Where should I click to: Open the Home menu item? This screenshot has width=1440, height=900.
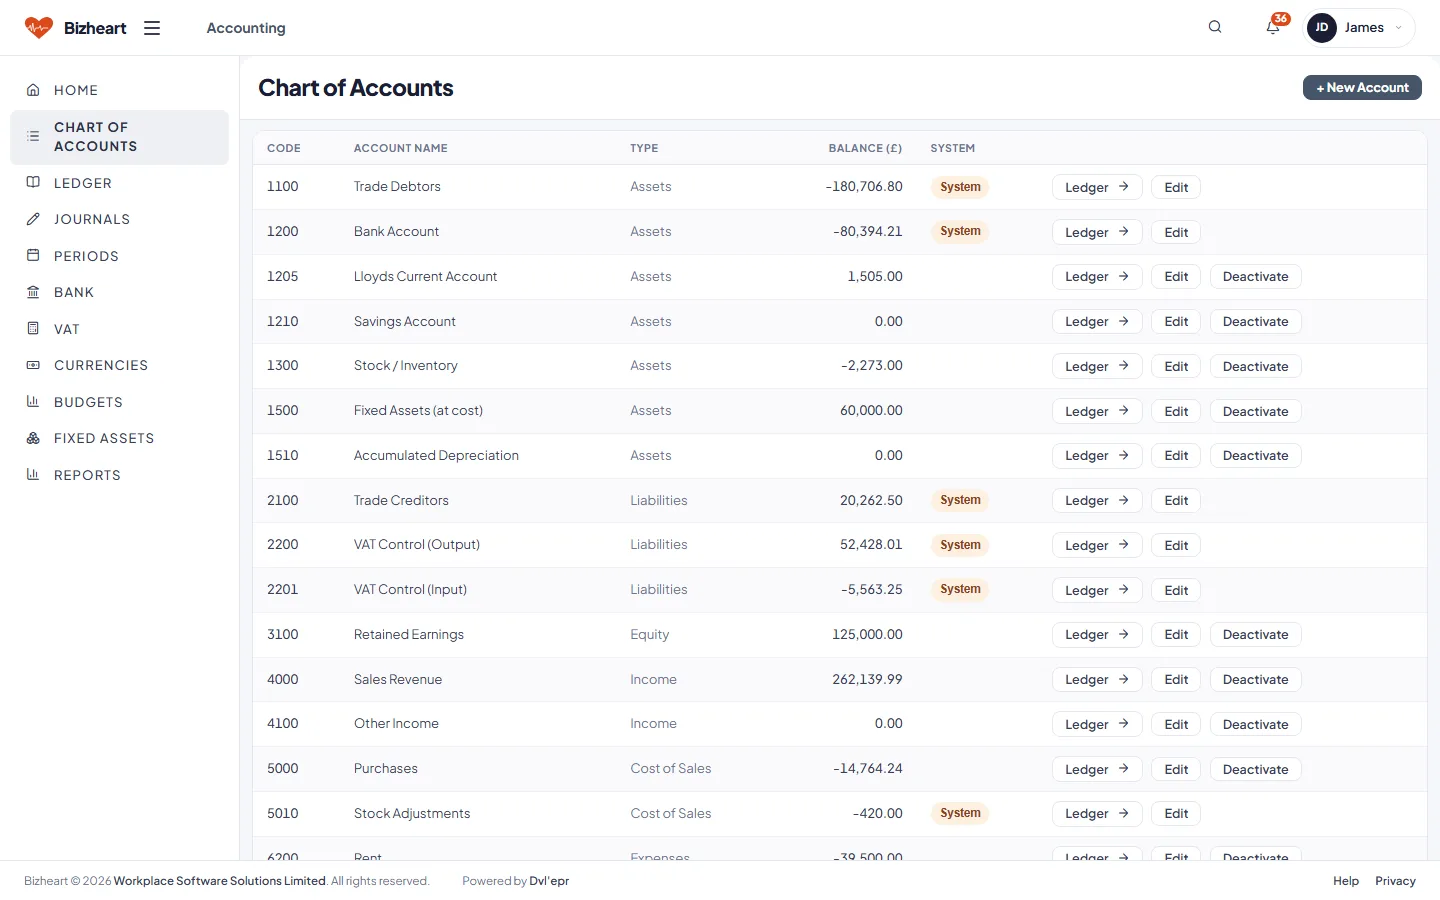click(119, 90)
